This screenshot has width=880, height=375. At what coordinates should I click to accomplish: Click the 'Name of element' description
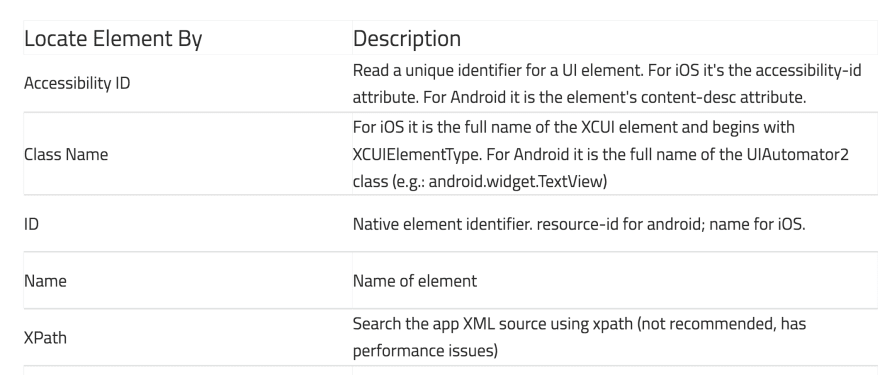click(x=415, y=280)
